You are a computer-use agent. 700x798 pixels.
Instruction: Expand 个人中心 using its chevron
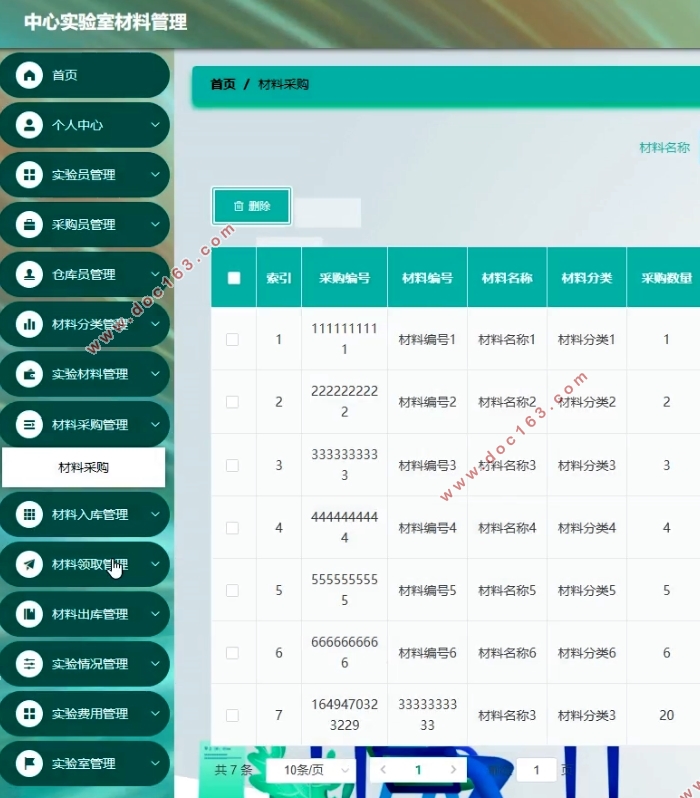pos(155,125)
